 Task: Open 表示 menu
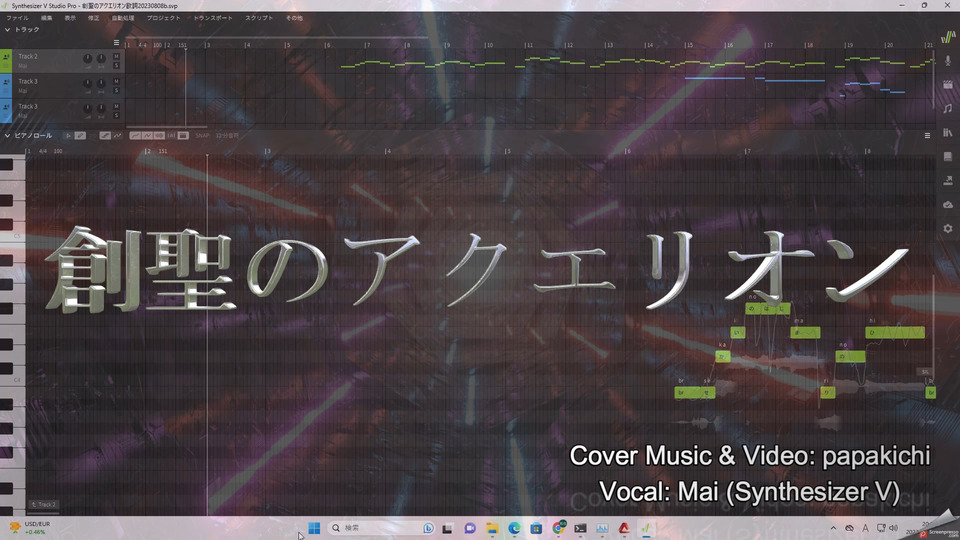pos(70,18)
